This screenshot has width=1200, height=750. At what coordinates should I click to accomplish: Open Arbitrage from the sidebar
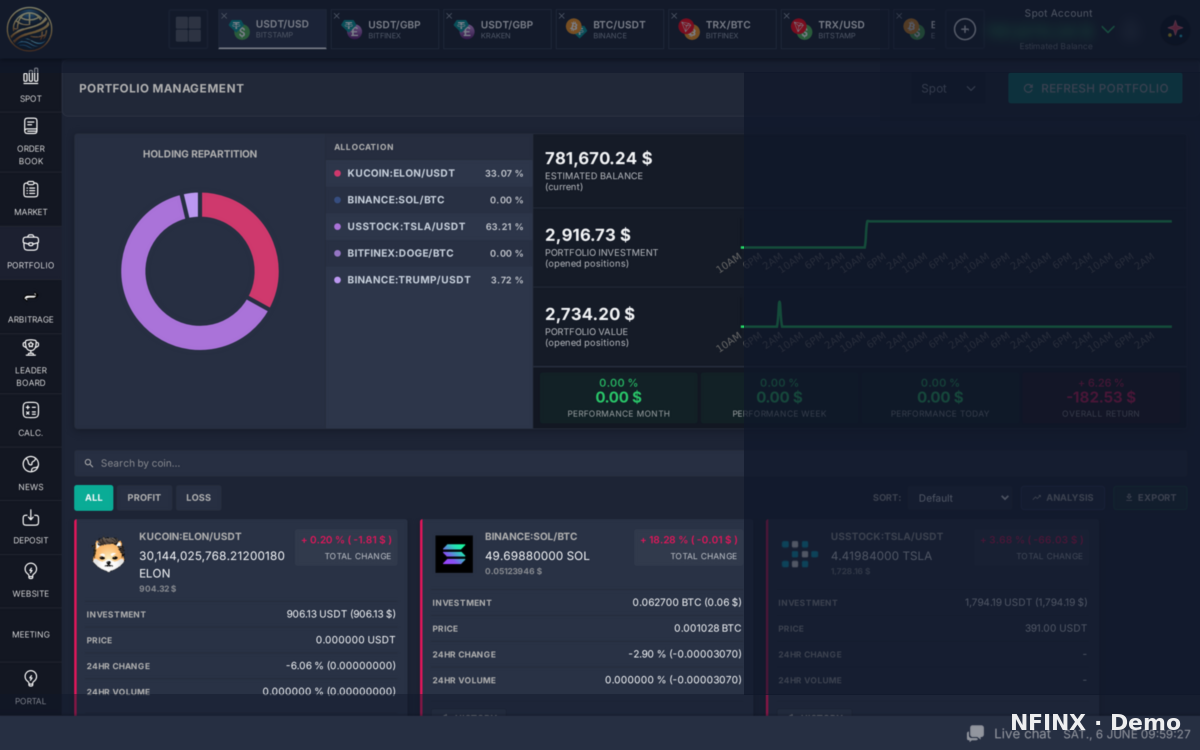pyautogui.click(x=30, y=306)
